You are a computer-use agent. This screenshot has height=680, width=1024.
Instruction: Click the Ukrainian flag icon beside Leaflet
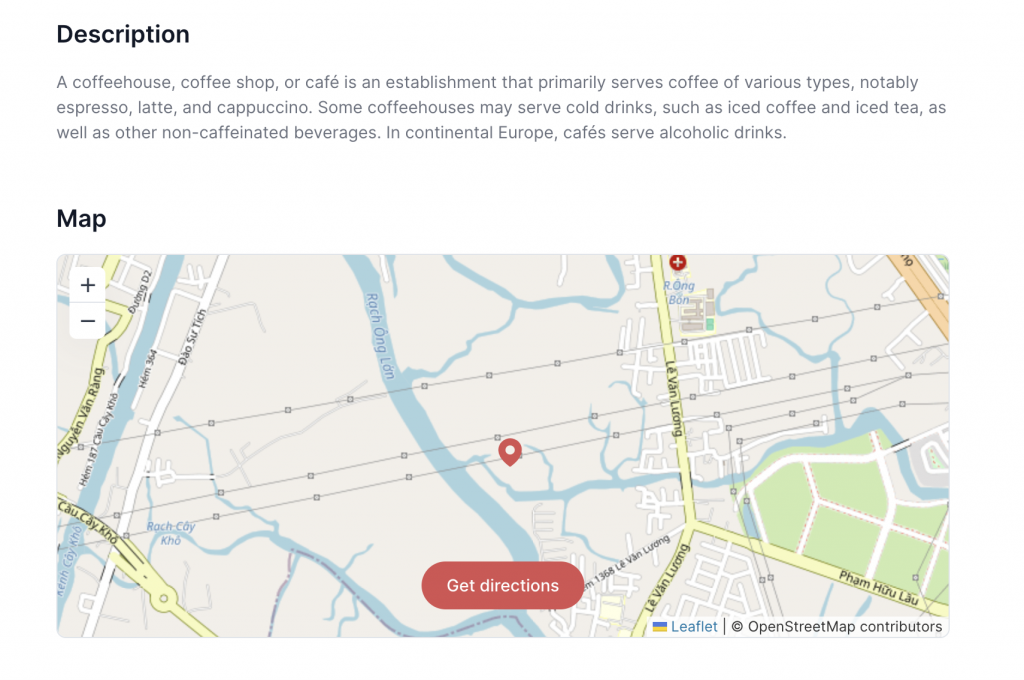pos(660,627)
